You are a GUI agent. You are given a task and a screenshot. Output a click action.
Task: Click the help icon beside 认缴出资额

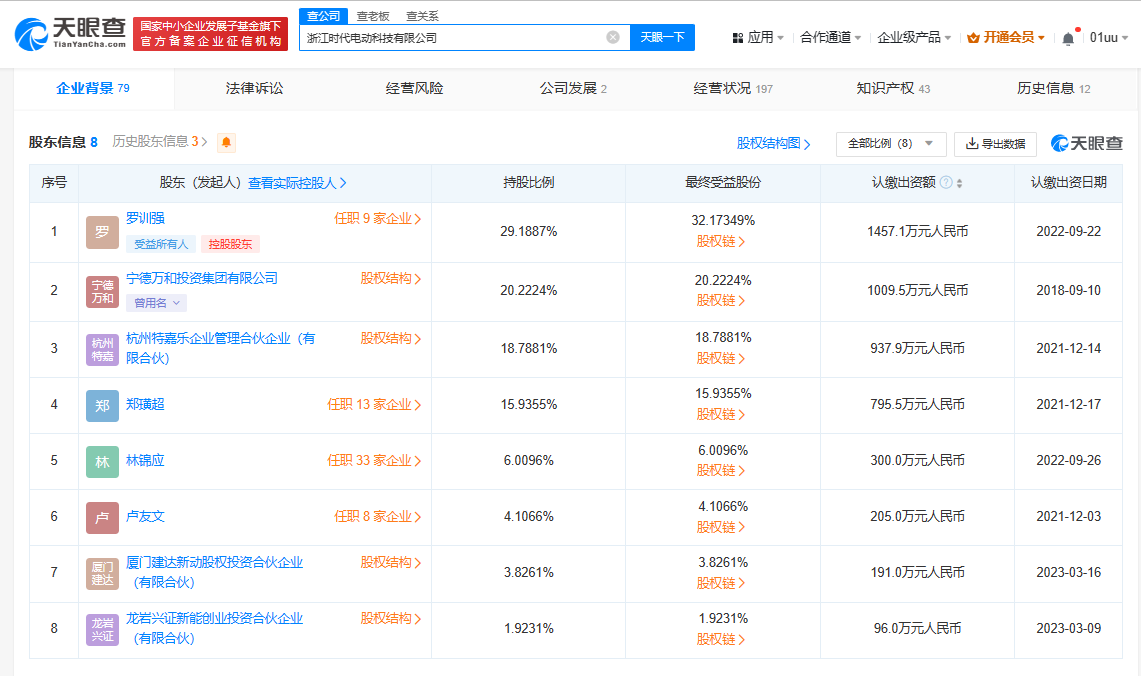point(946,183)
